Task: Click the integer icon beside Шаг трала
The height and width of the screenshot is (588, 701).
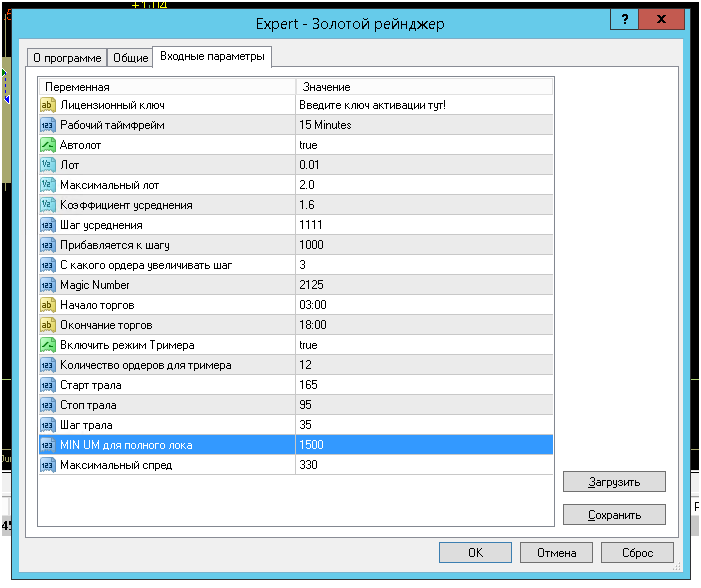Action: (47, 425)
